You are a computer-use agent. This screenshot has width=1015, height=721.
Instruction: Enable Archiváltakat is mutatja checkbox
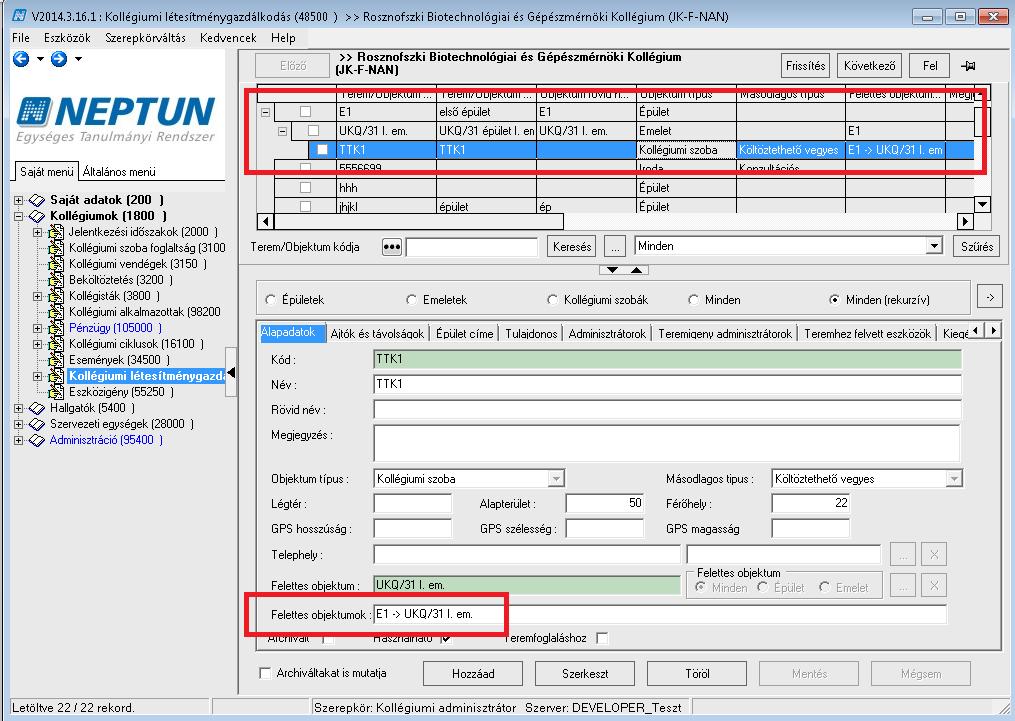pos(265,673)
